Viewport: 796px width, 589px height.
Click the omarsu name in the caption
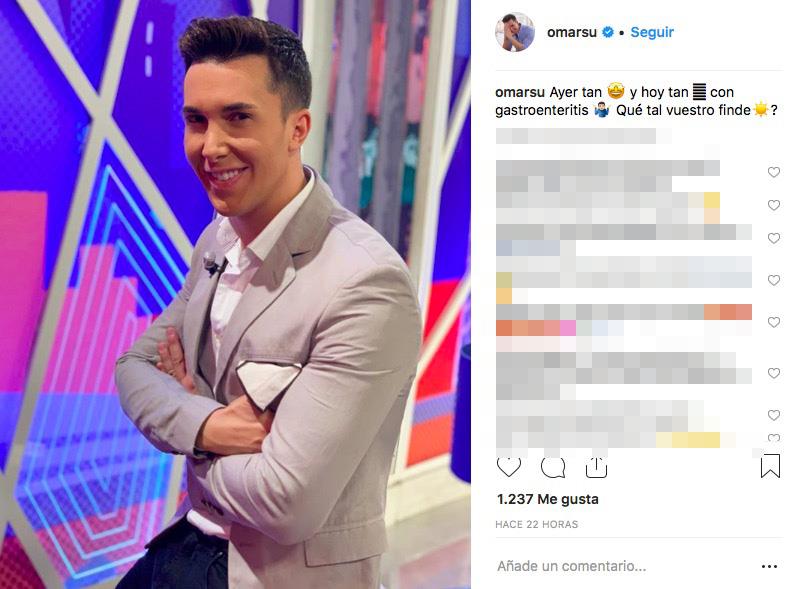click(520, 92)
